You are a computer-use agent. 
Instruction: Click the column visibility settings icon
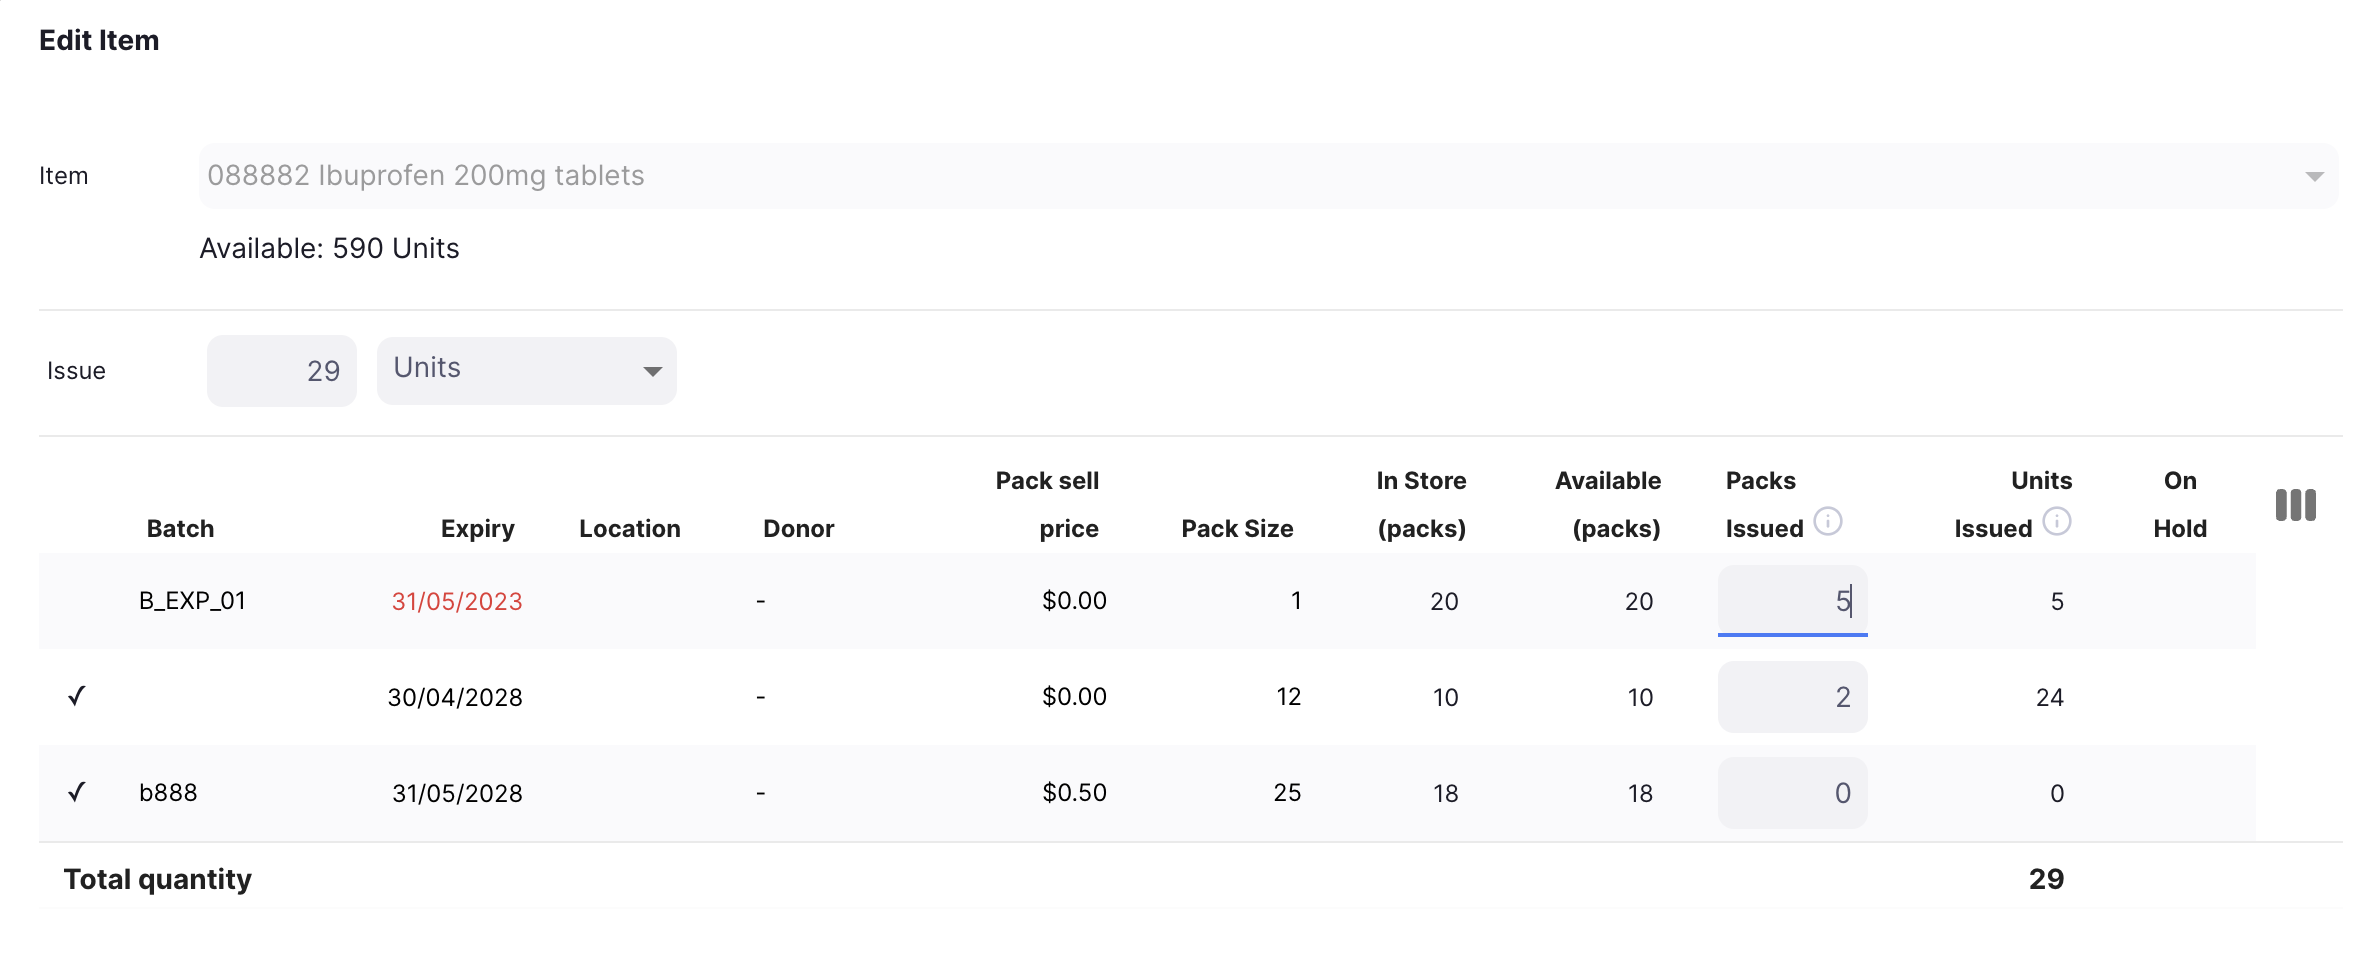pos(2295,505)
